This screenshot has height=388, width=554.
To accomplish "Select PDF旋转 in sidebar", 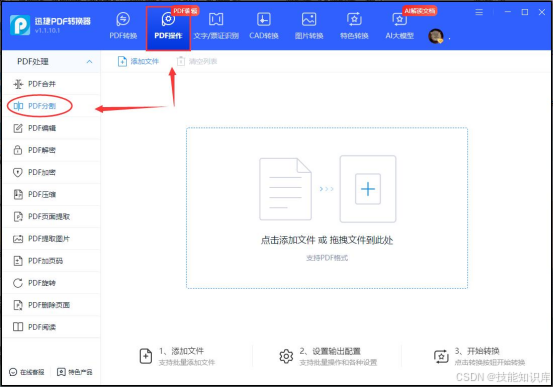I will [x=51, y=283].
